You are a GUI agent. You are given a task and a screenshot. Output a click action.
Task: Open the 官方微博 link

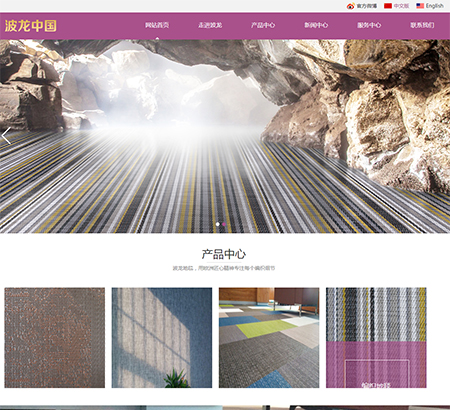click(x=367, y=6)
